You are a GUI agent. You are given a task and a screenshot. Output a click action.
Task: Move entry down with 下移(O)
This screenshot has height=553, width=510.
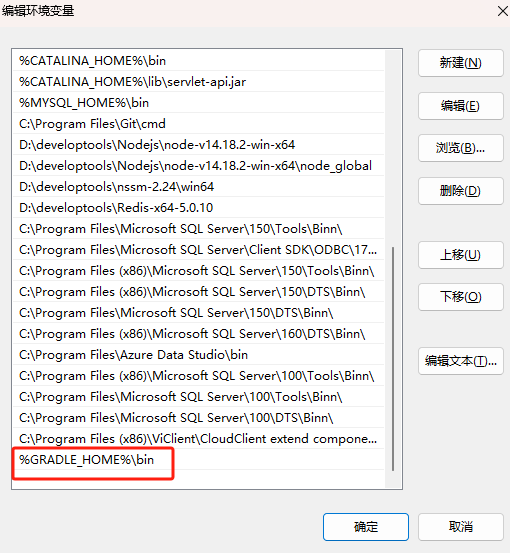tap(461, 297)
